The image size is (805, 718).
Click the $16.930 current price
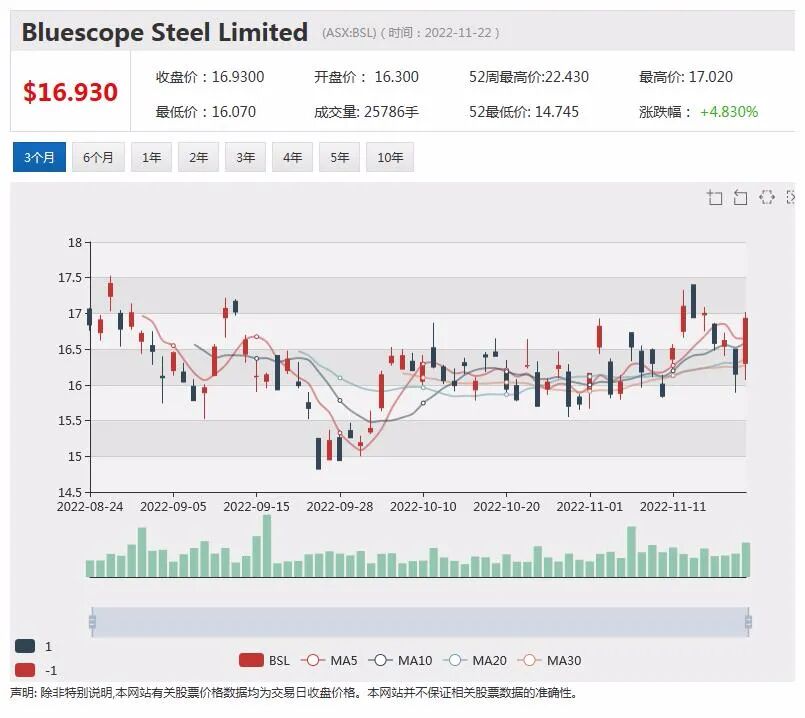point(70,92)
